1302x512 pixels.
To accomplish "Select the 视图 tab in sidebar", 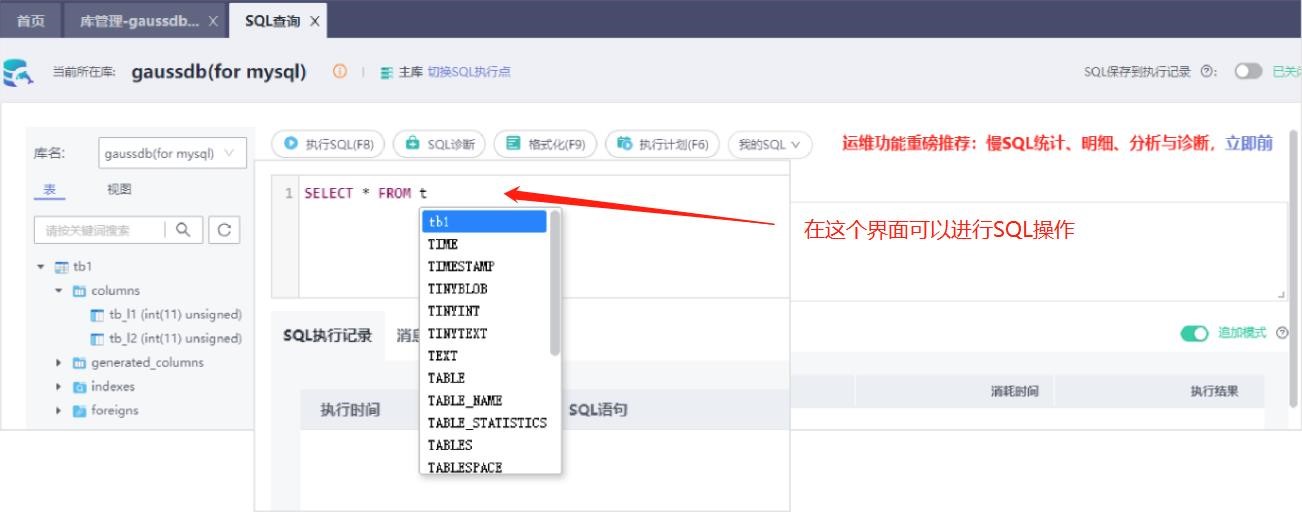I will point(119,189).
